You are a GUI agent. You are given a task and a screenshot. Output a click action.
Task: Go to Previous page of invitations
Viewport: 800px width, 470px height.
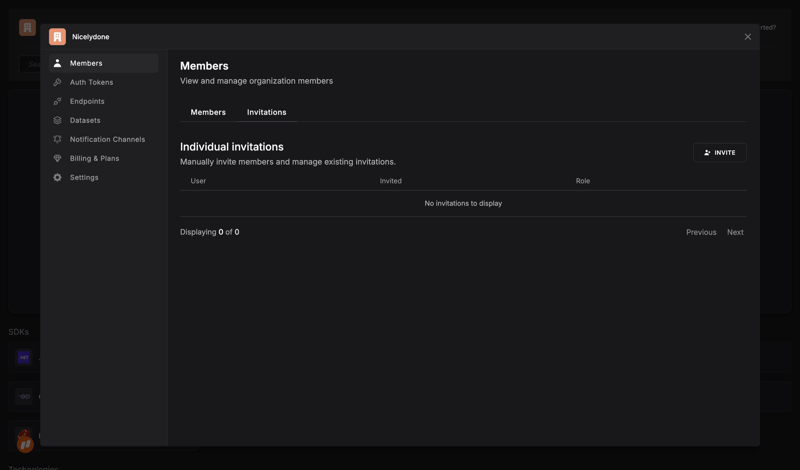pos(701,232)
